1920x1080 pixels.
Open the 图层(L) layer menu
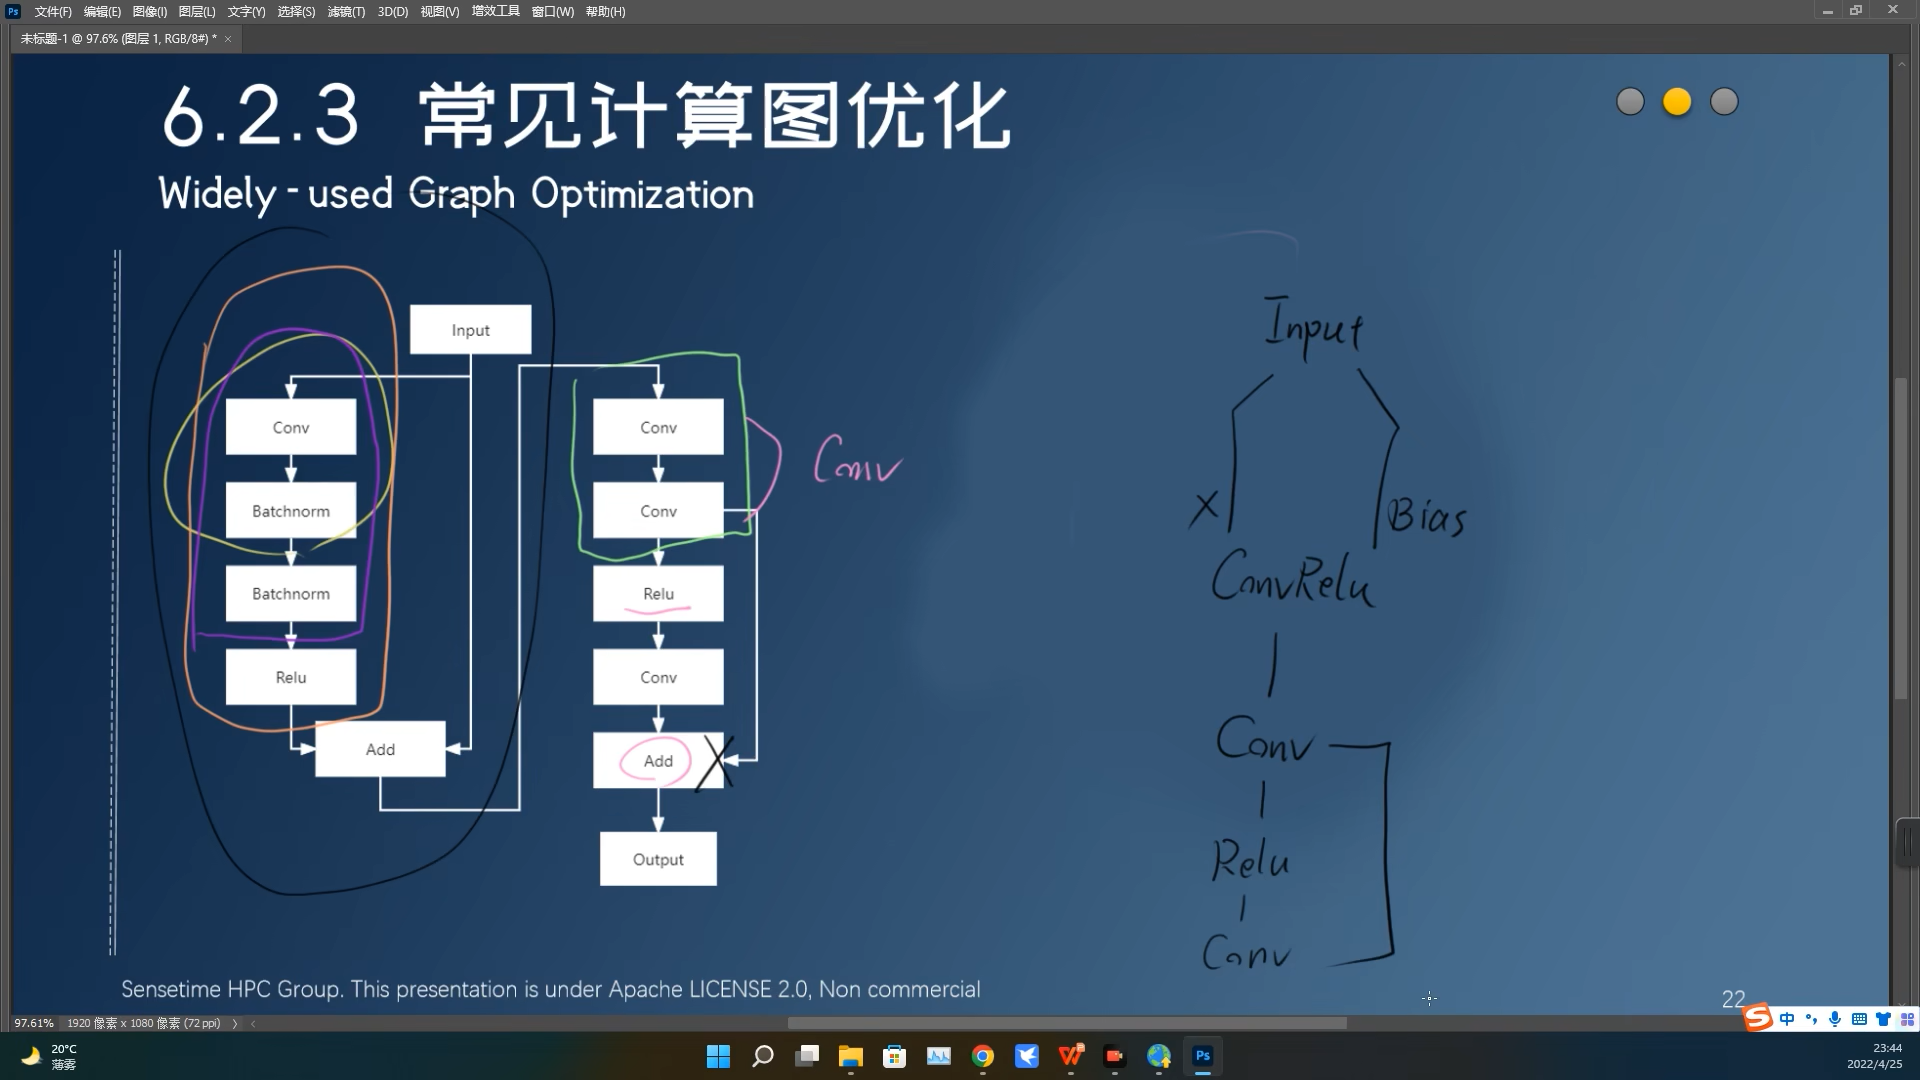196,11
